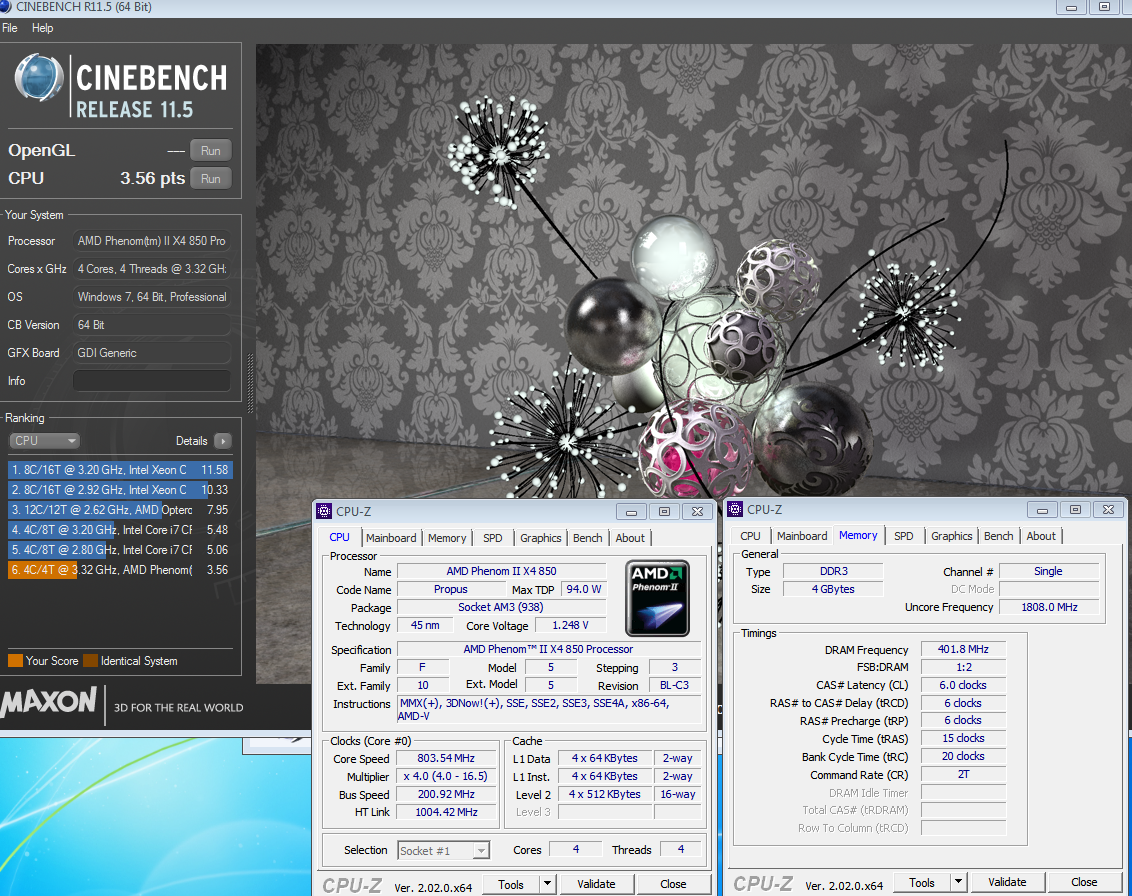Minimize the Cinebench window
The width and height of the screenshot is (1132, 896).
tap(1071, 7)
